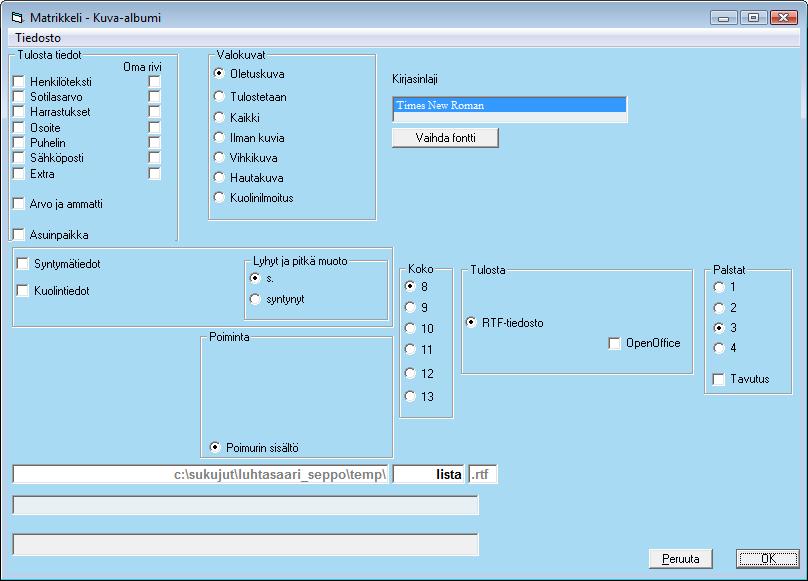This screenshot has width=808, height=581.
Task: Select Kaikki under Valokuvat
Action: pos(219,118)
